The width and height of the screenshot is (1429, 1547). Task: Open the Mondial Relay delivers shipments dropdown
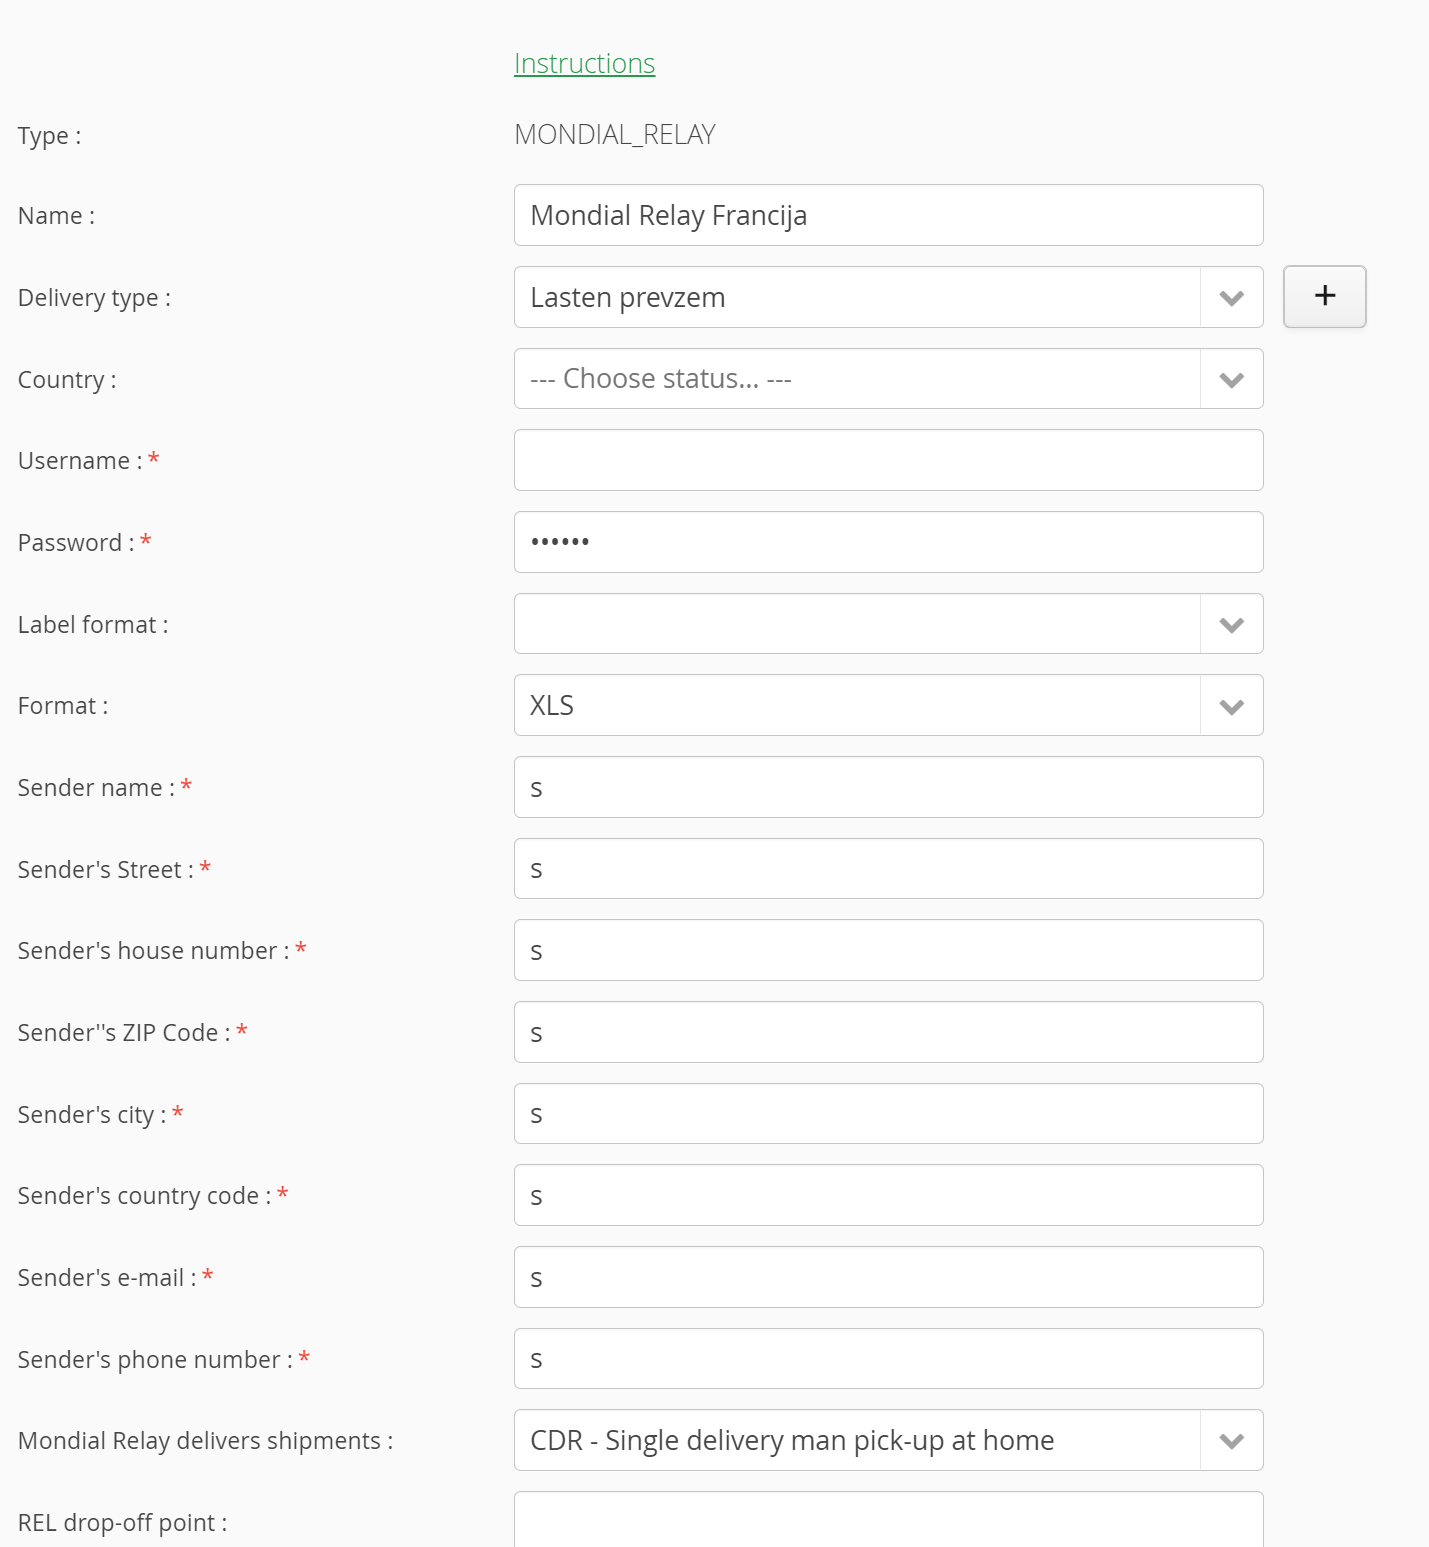[x=889, y=1440]
